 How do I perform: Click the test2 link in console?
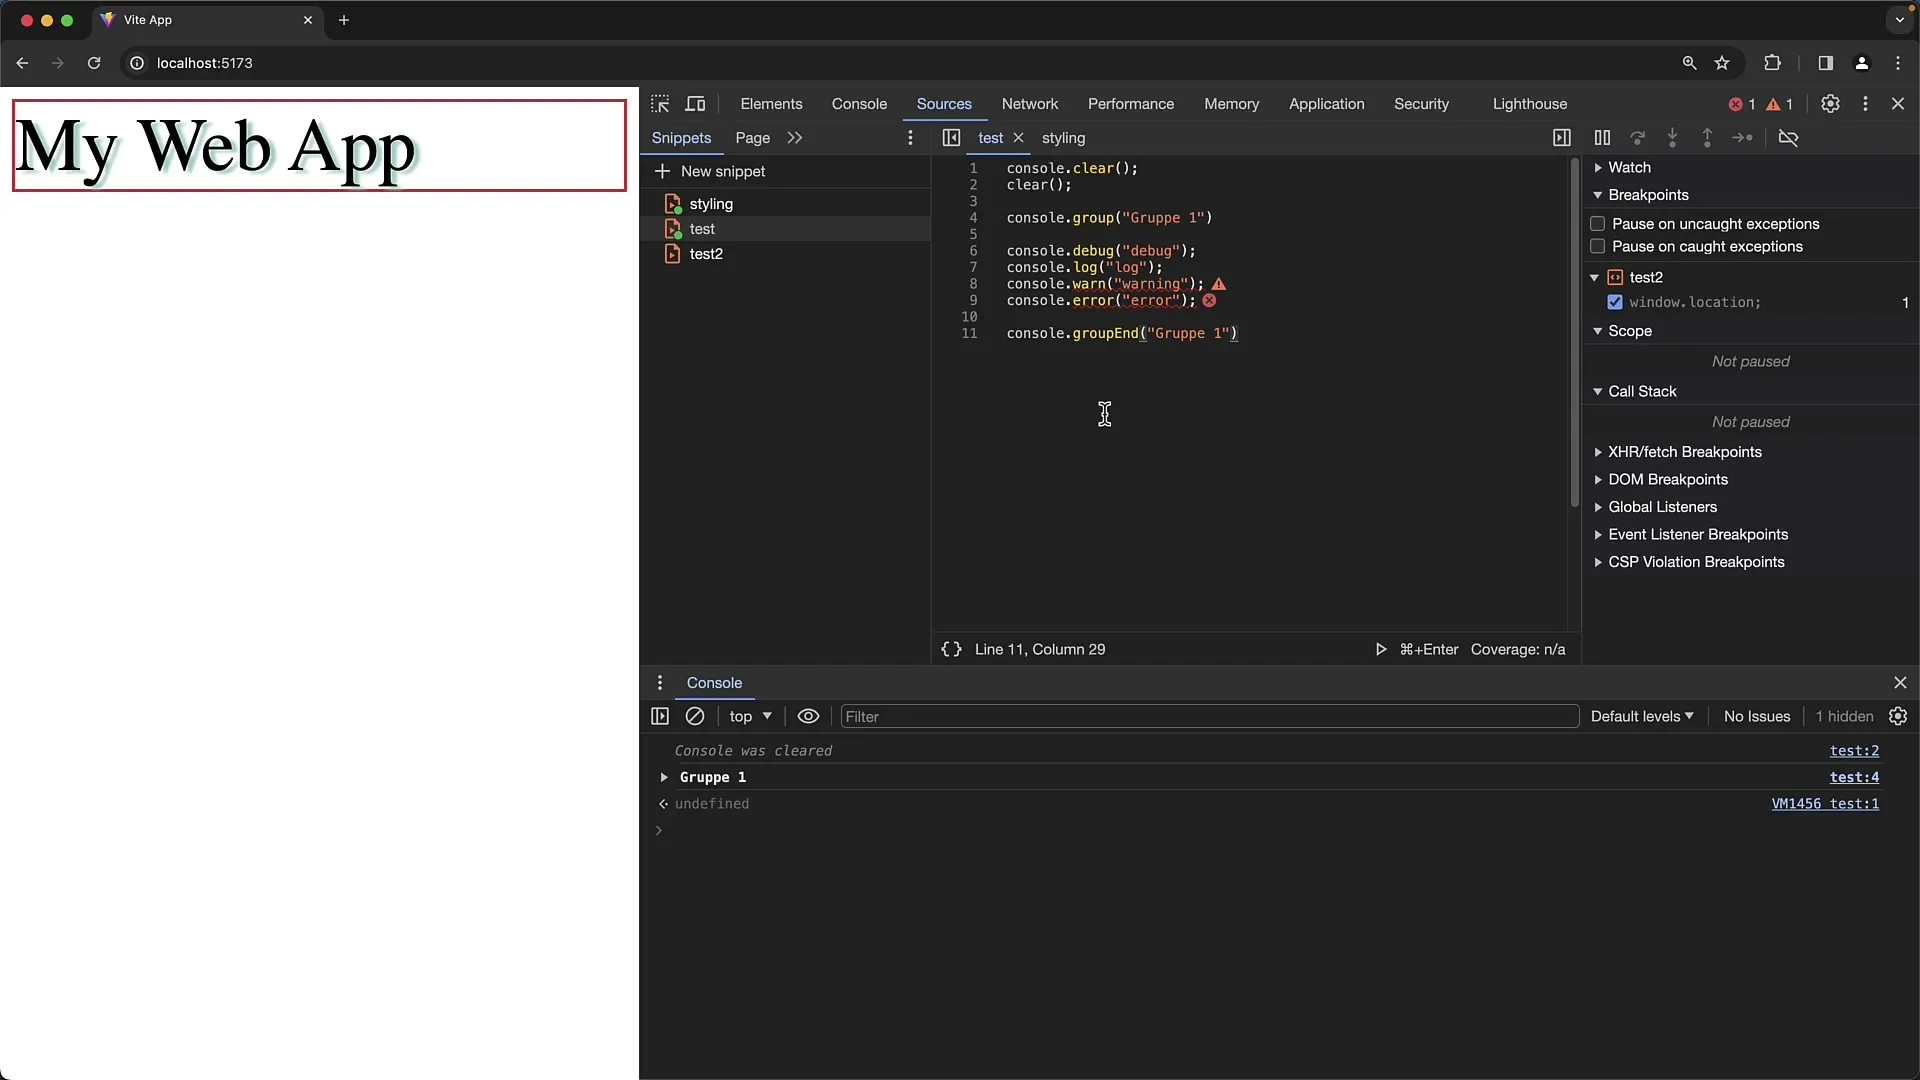[x=1854, y=750]
